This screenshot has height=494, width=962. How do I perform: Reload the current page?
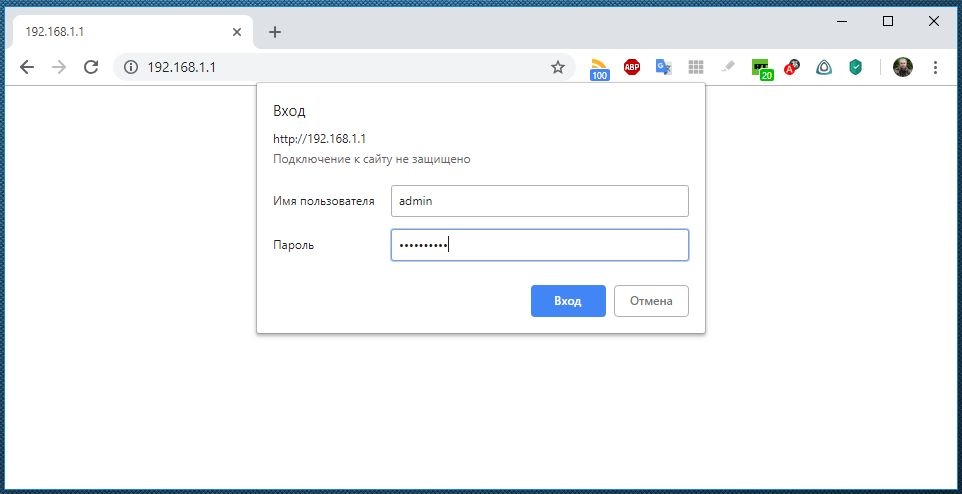91,67
